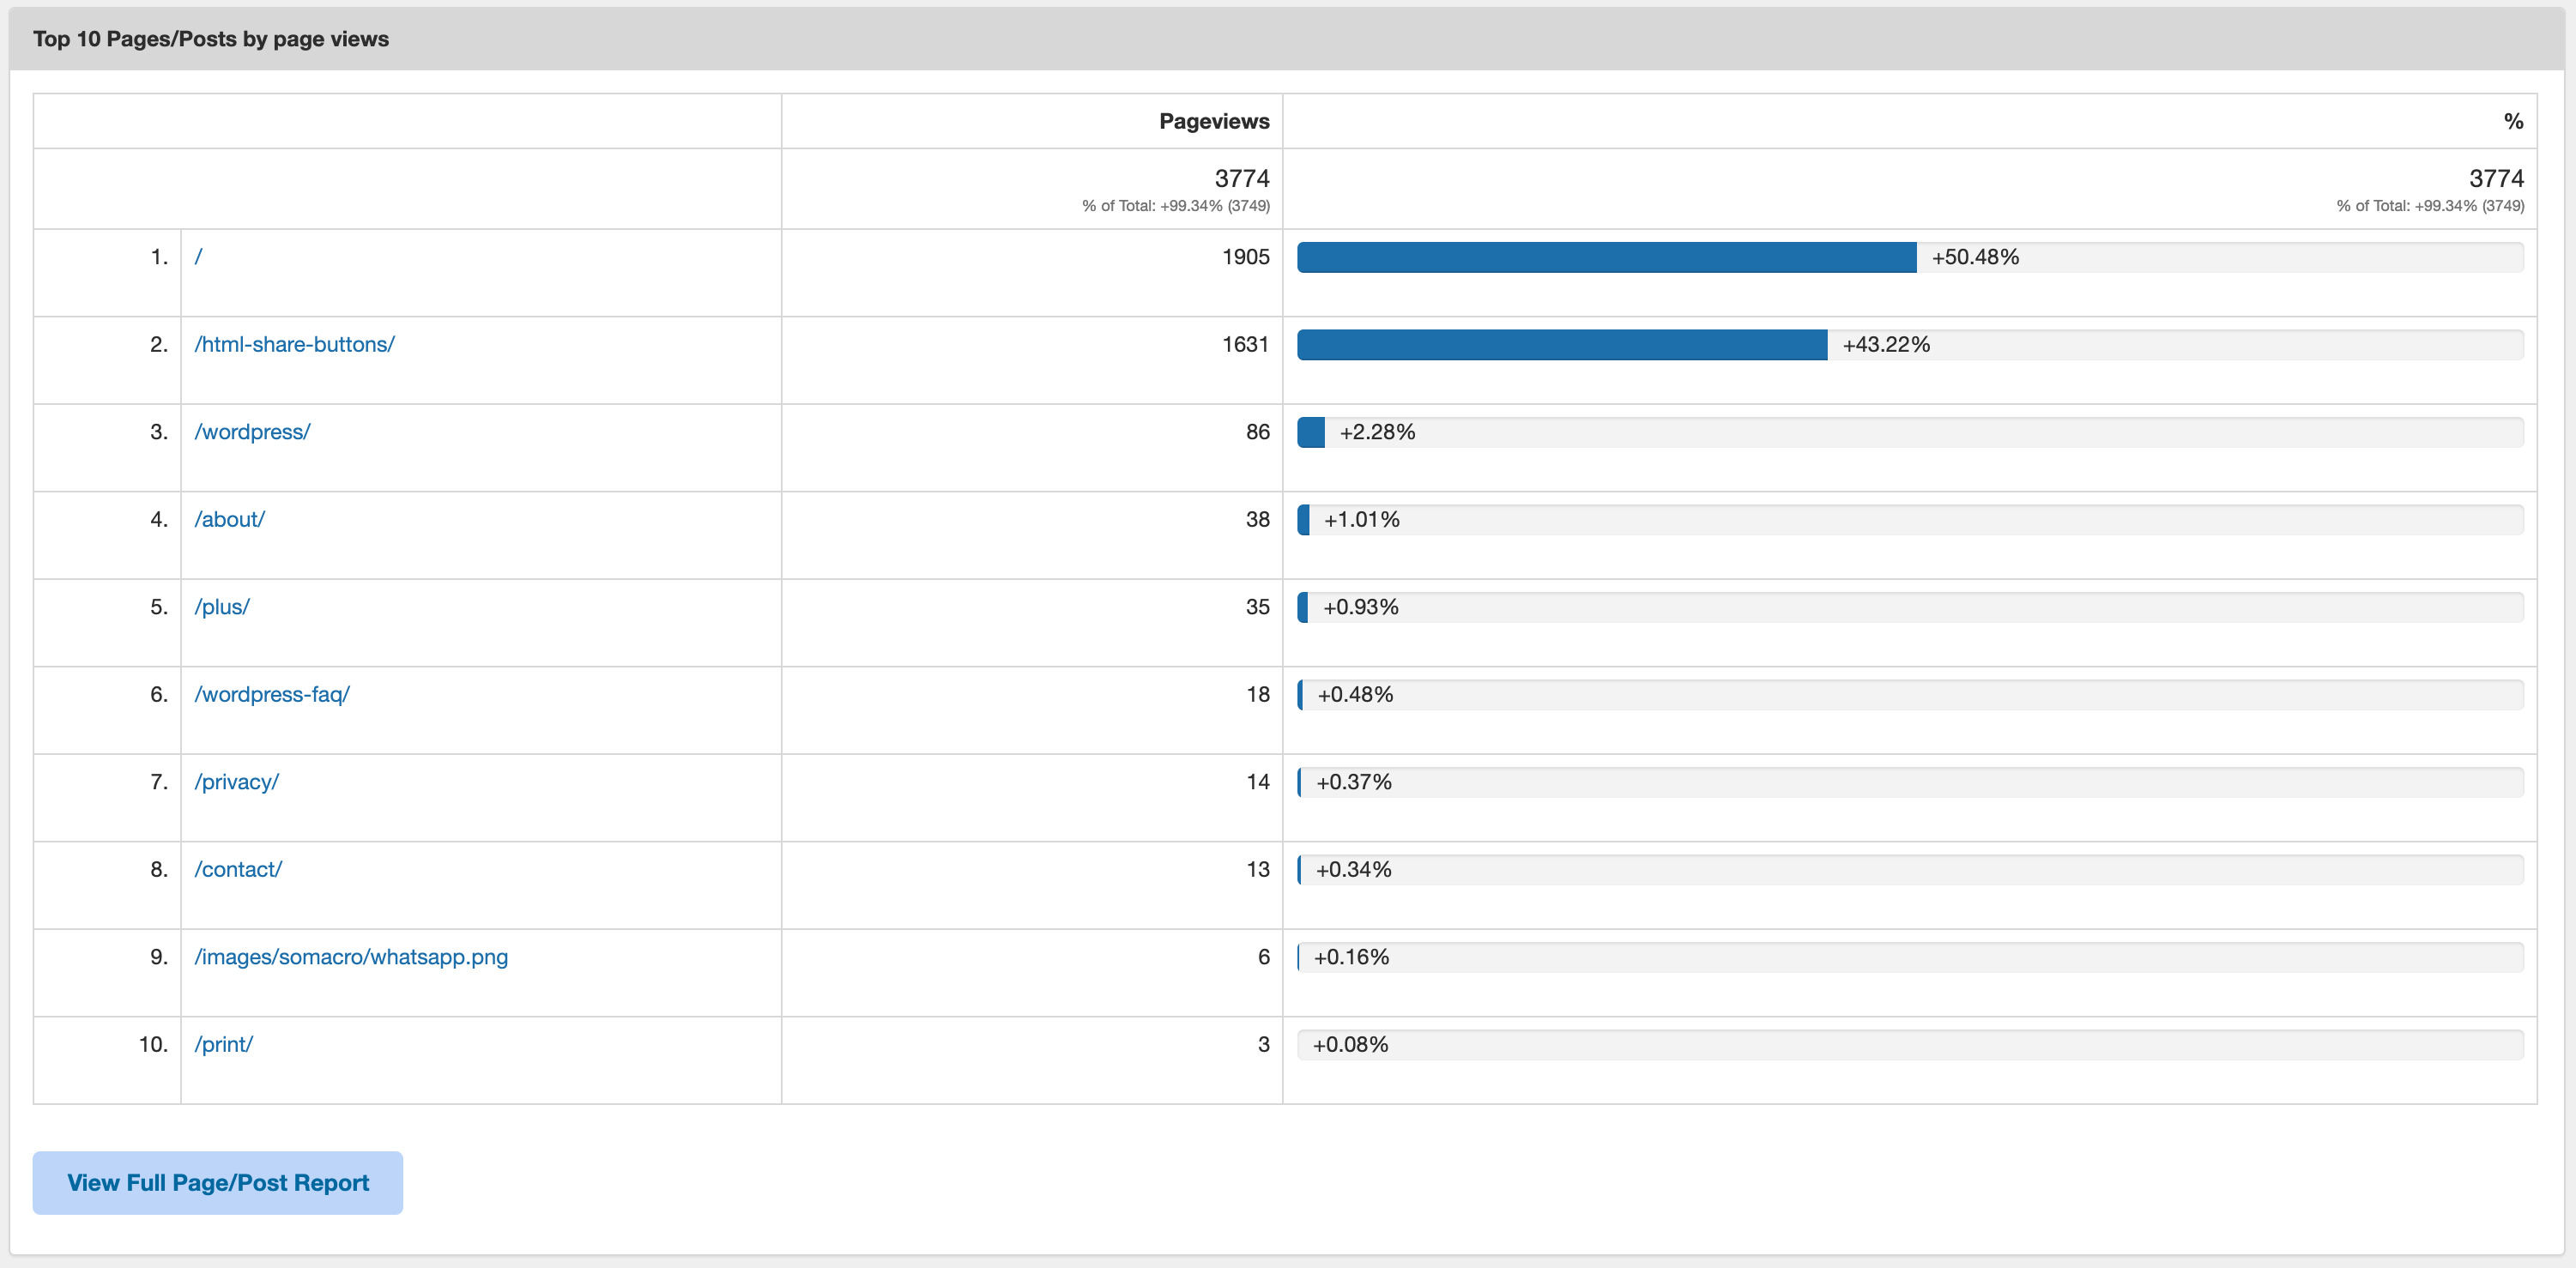Open the /html-share-buttons/ page link
This screenshot has height=1268, width=2576.
[x=294, y=344]
